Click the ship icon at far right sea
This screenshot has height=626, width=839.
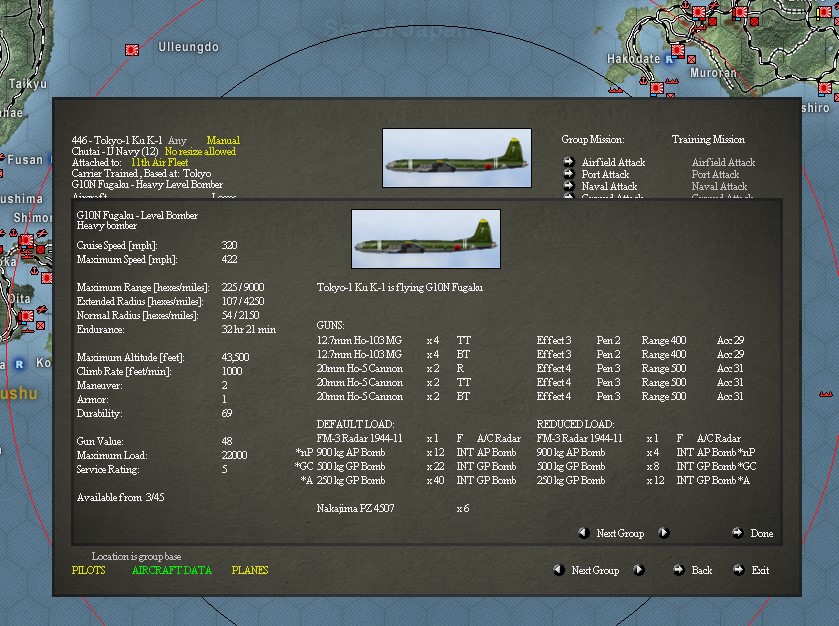[826, 394]
